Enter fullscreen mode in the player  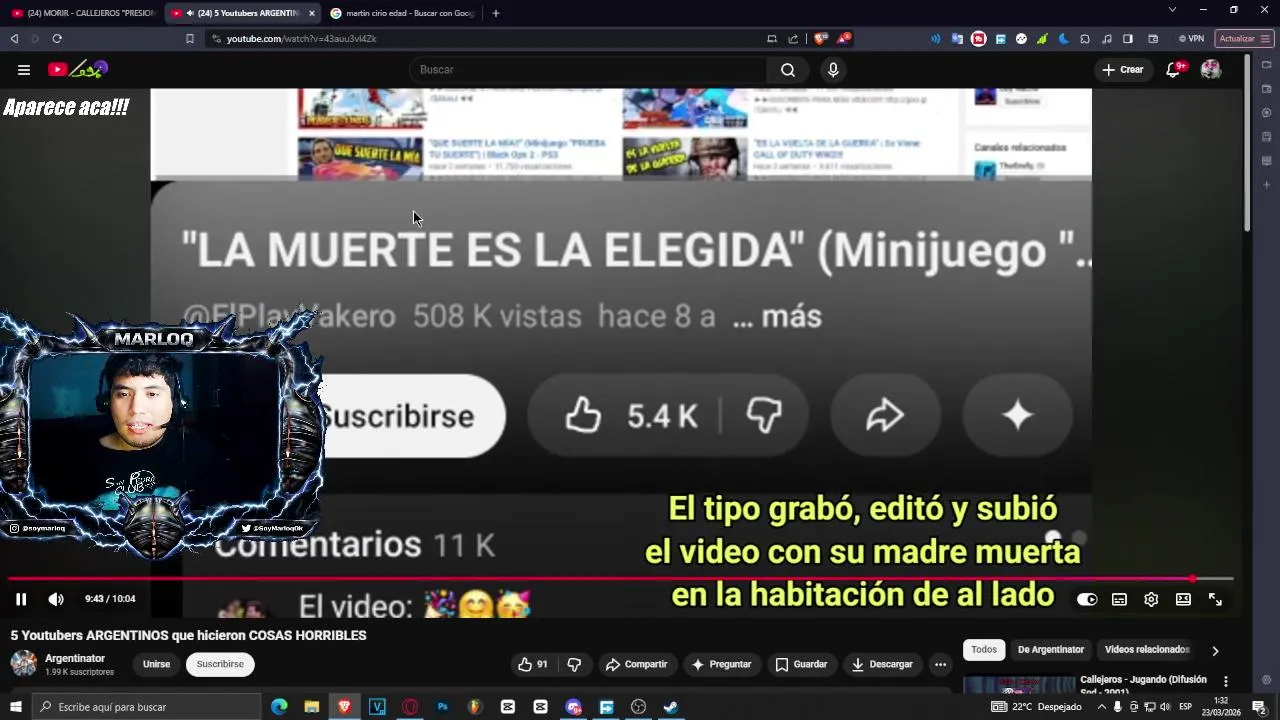click(1215, 599)
